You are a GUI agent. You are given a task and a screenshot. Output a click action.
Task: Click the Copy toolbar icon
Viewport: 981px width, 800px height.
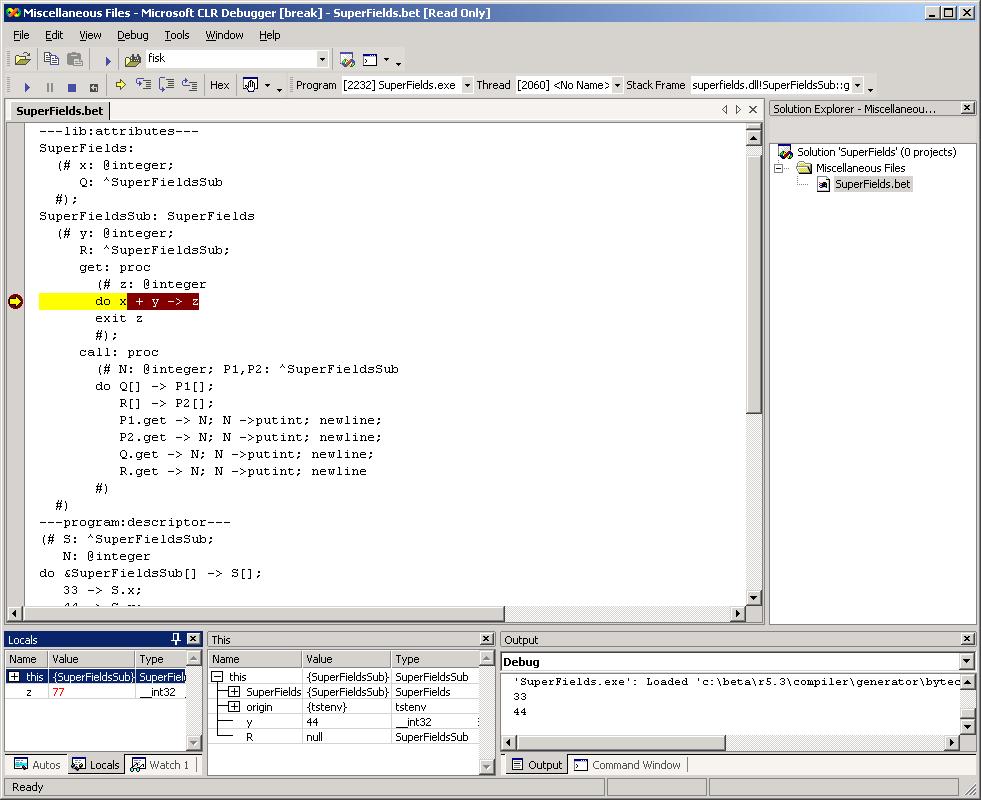[x=52, y=60]
